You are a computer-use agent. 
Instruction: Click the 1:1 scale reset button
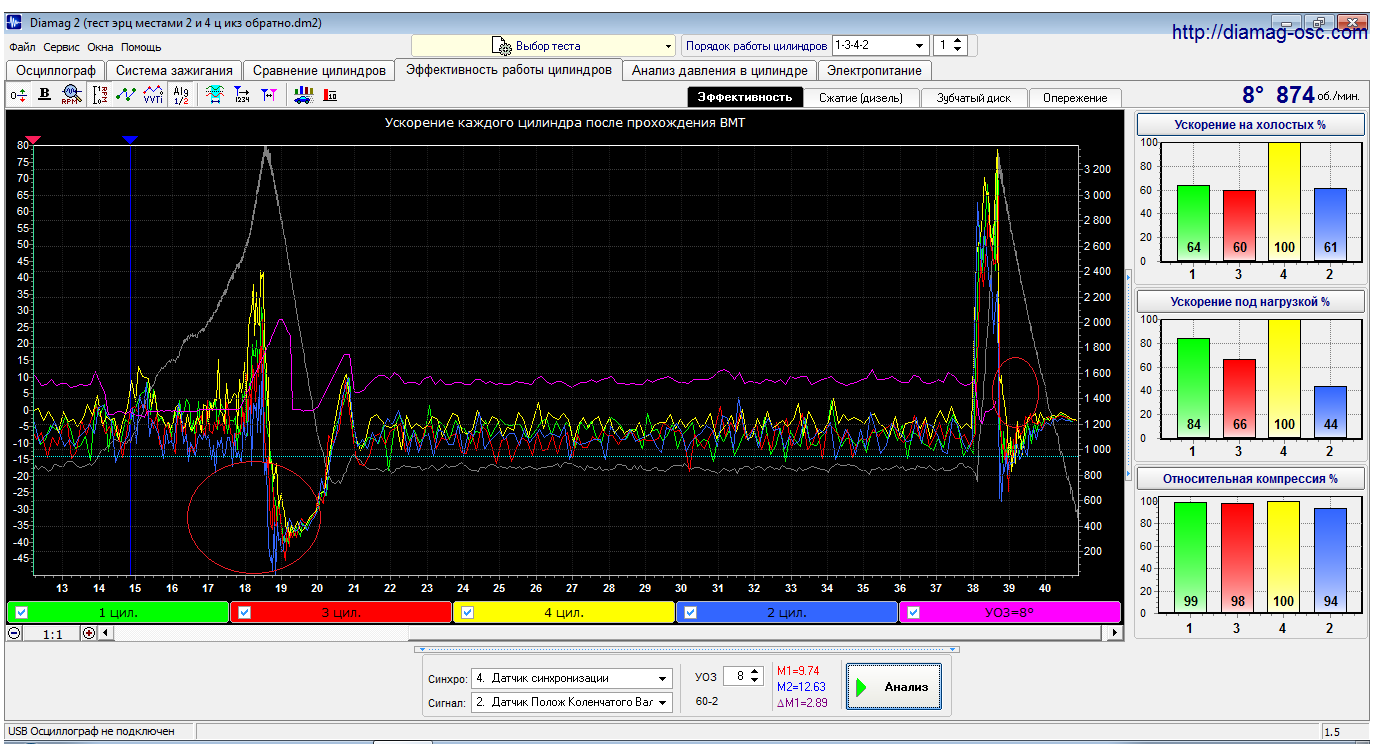click(52, 633)
